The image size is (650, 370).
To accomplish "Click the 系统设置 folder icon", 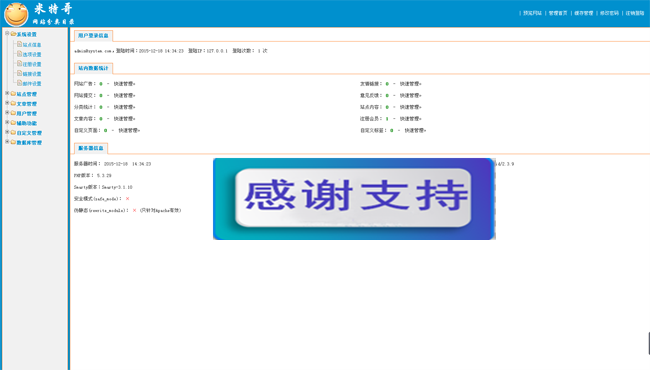I will (x=13, y=34).
